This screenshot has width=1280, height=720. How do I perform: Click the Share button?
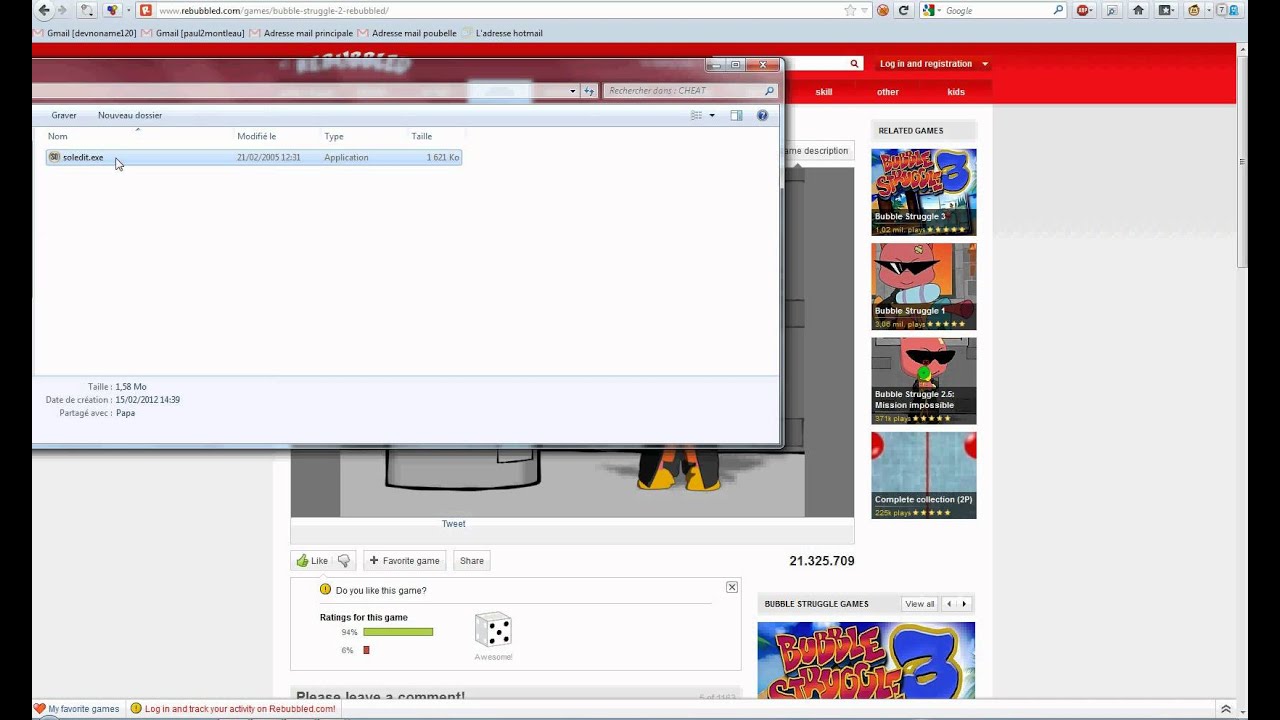(472, 561)
